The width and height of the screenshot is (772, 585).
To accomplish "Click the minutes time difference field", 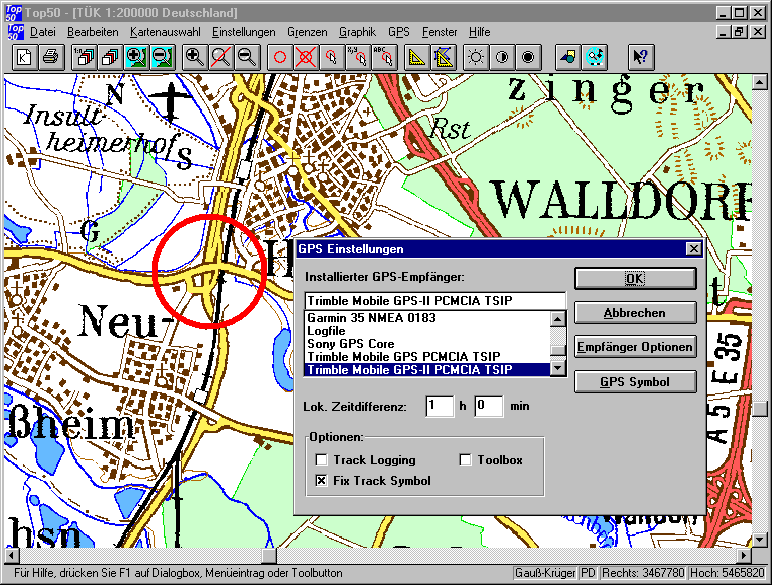I will click(x=488, y=406).
